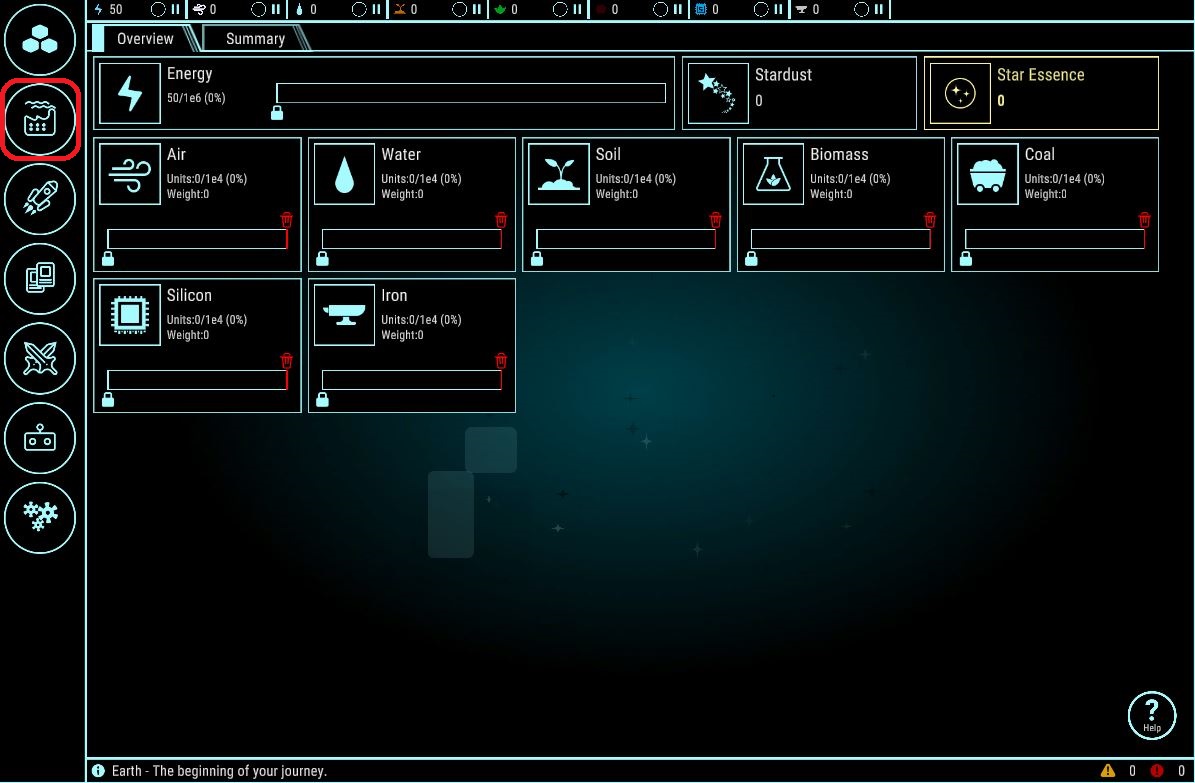The height and width of the screenshot is (783, 1195).
Task: Click the red error indicator in status bar
Action: [1157, 771]
